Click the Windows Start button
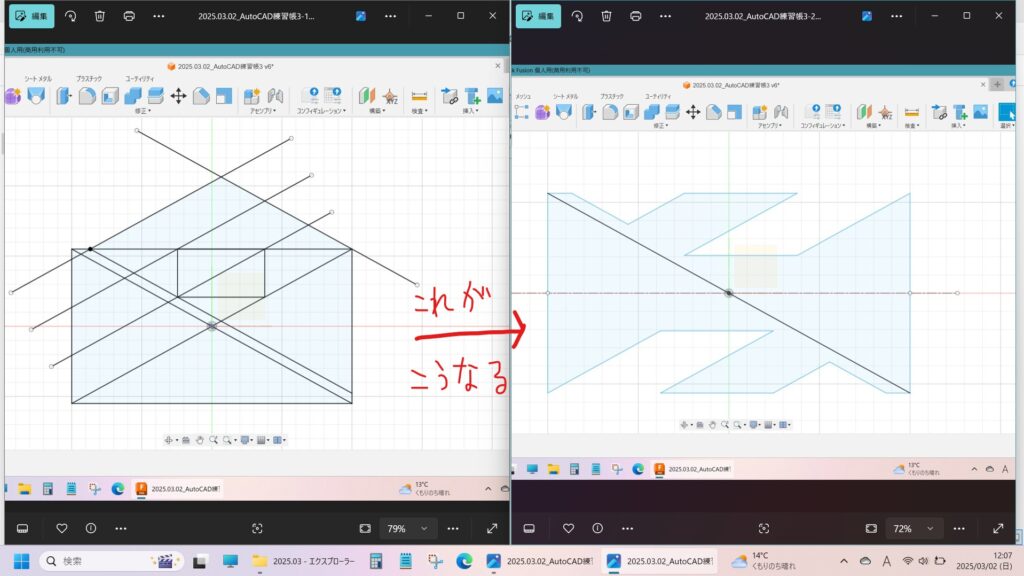 click(21, 562)
